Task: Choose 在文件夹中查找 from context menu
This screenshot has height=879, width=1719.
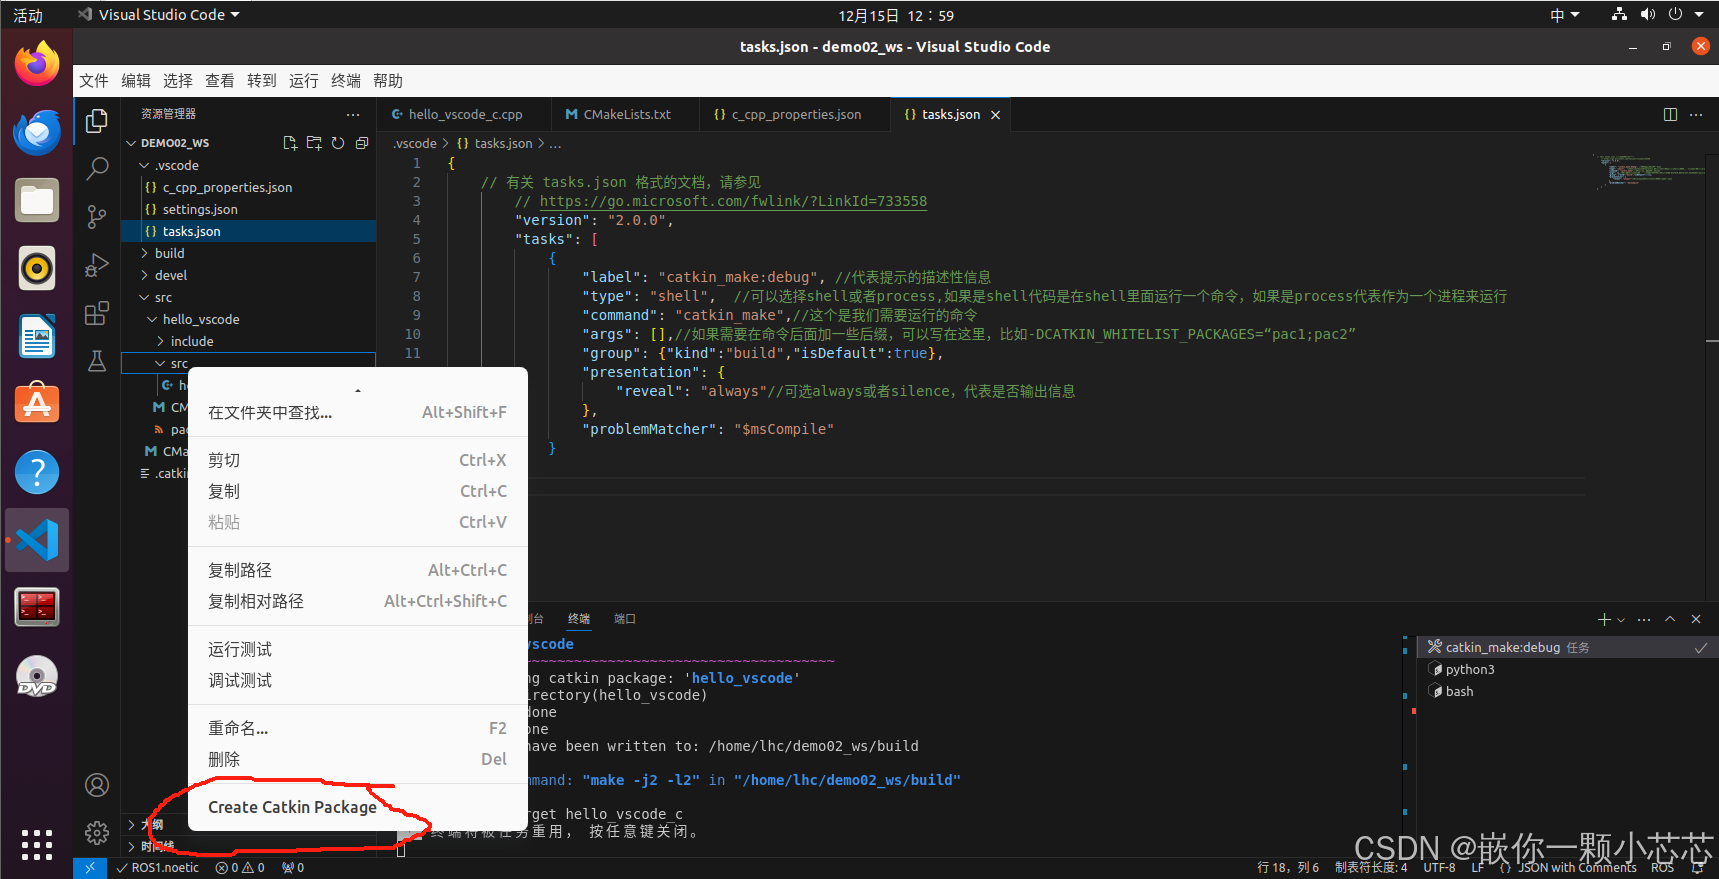Action: (358, 412)
